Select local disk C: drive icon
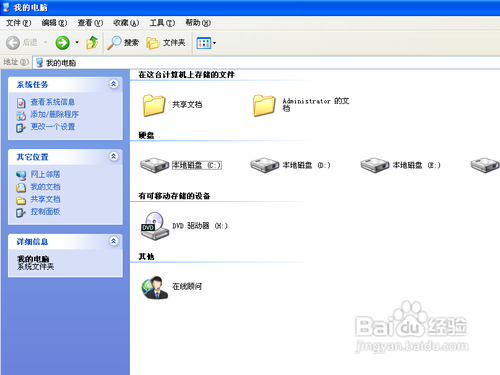The height and width of the screenshot is (375, 500). pos(154,165)
